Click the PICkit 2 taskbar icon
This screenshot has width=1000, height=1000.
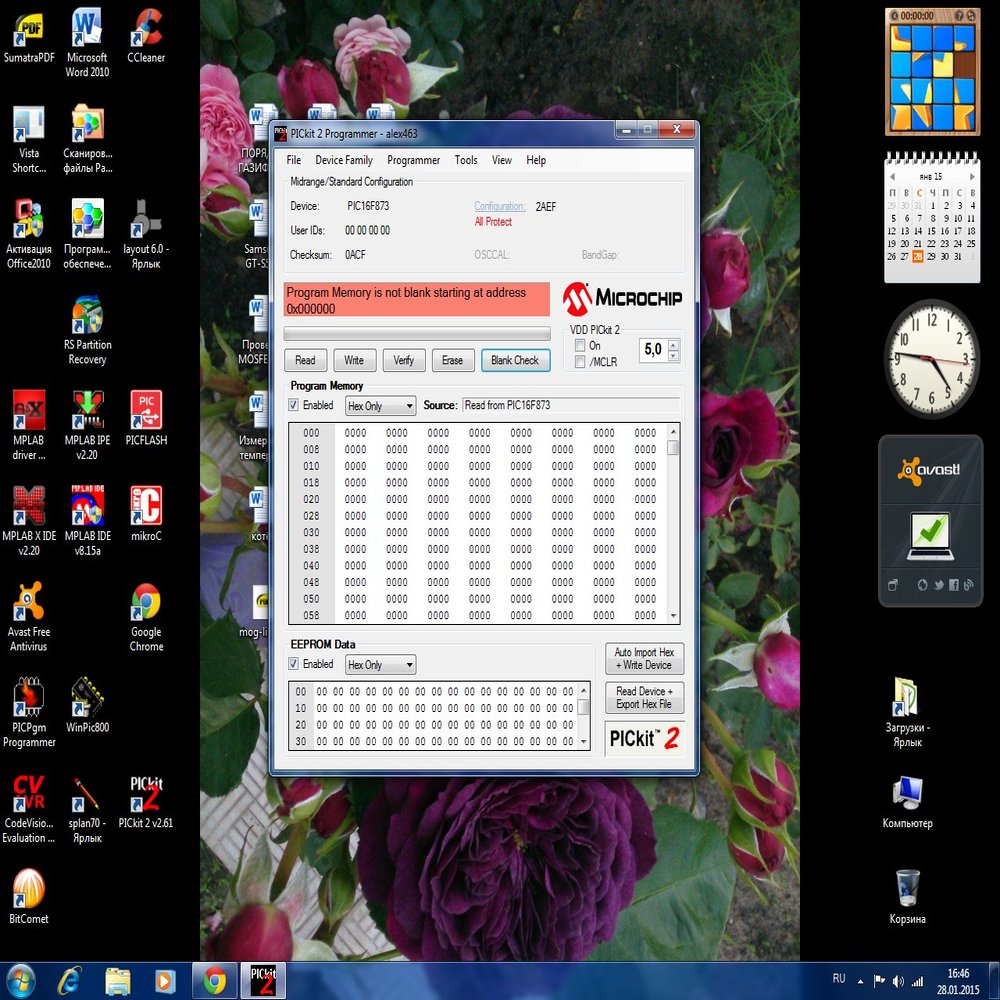click(x=263, y=980)
